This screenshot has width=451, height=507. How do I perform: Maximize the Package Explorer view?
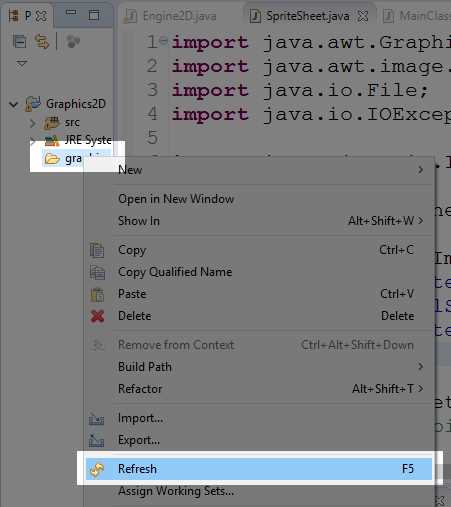click(x=94, y=15)
